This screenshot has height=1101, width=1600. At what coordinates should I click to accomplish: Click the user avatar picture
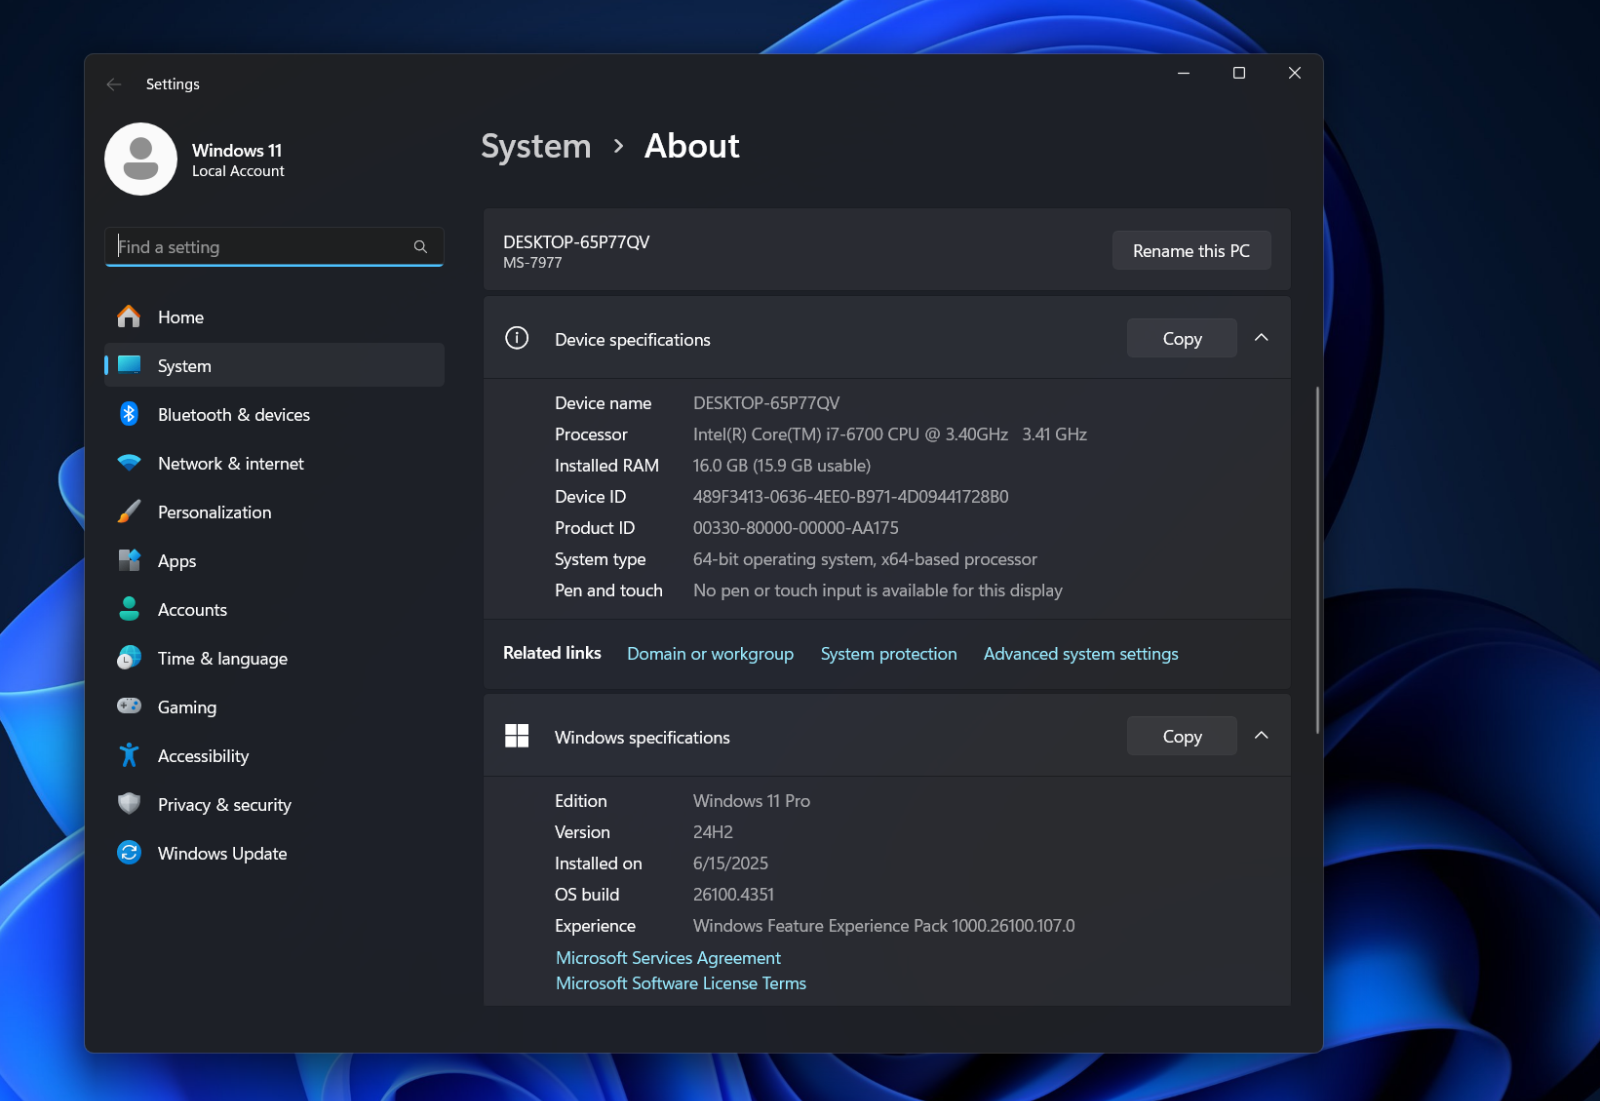tap(141, 159)
